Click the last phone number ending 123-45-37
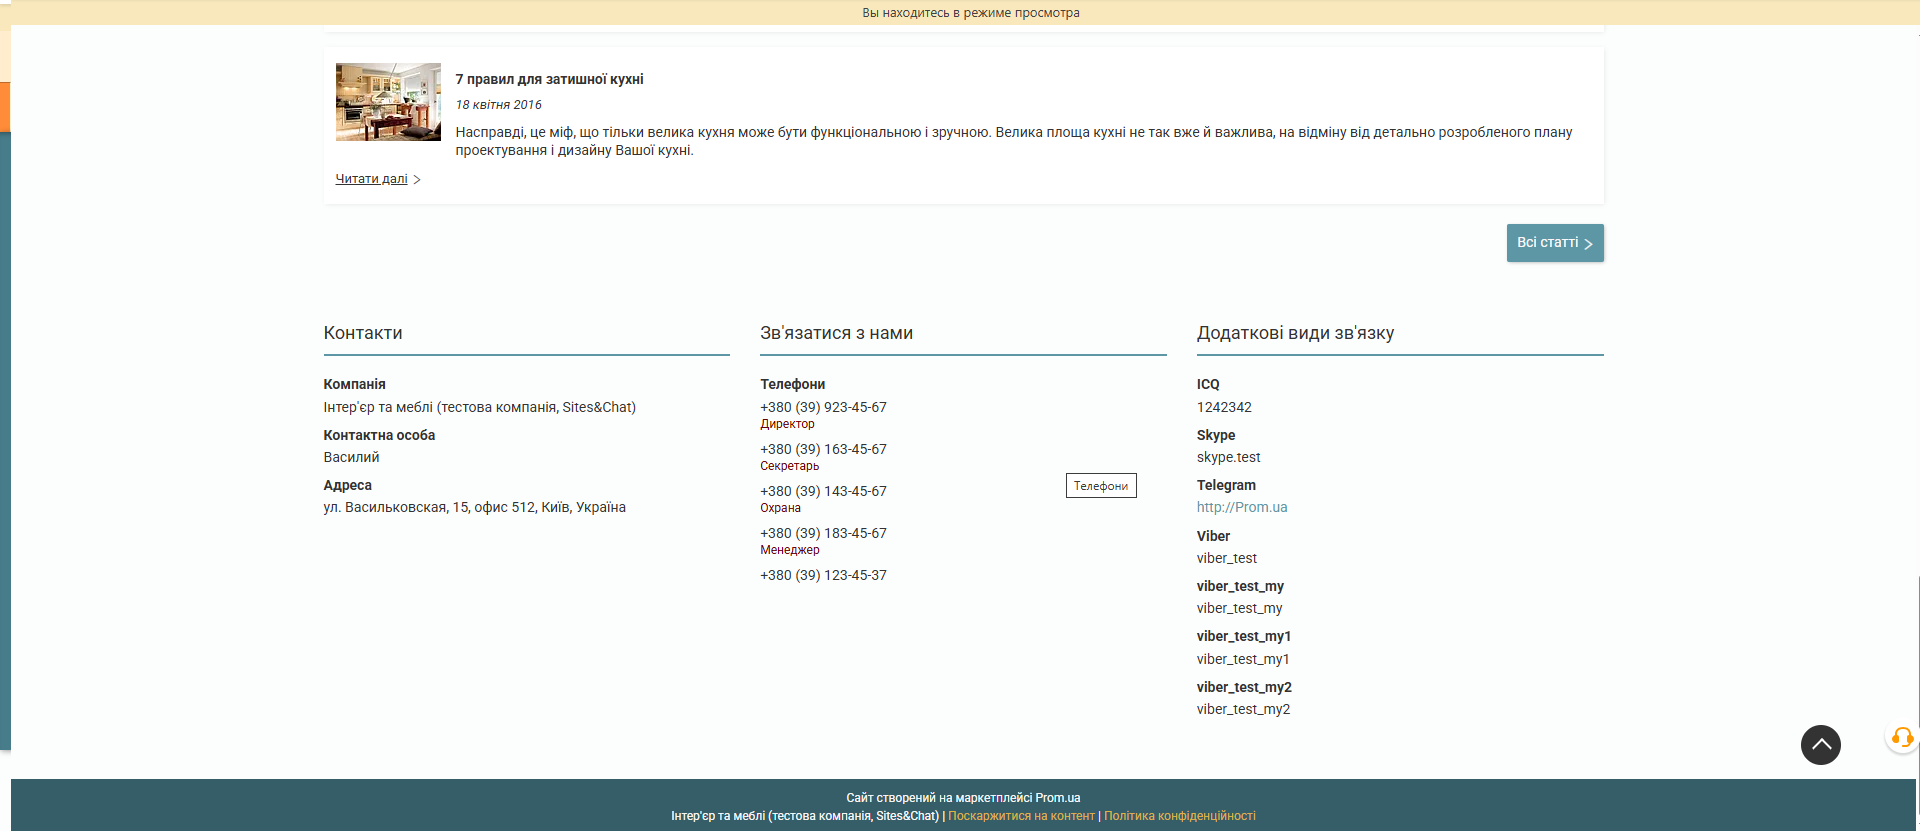1920x831 pixels. [x=823, y=575]
